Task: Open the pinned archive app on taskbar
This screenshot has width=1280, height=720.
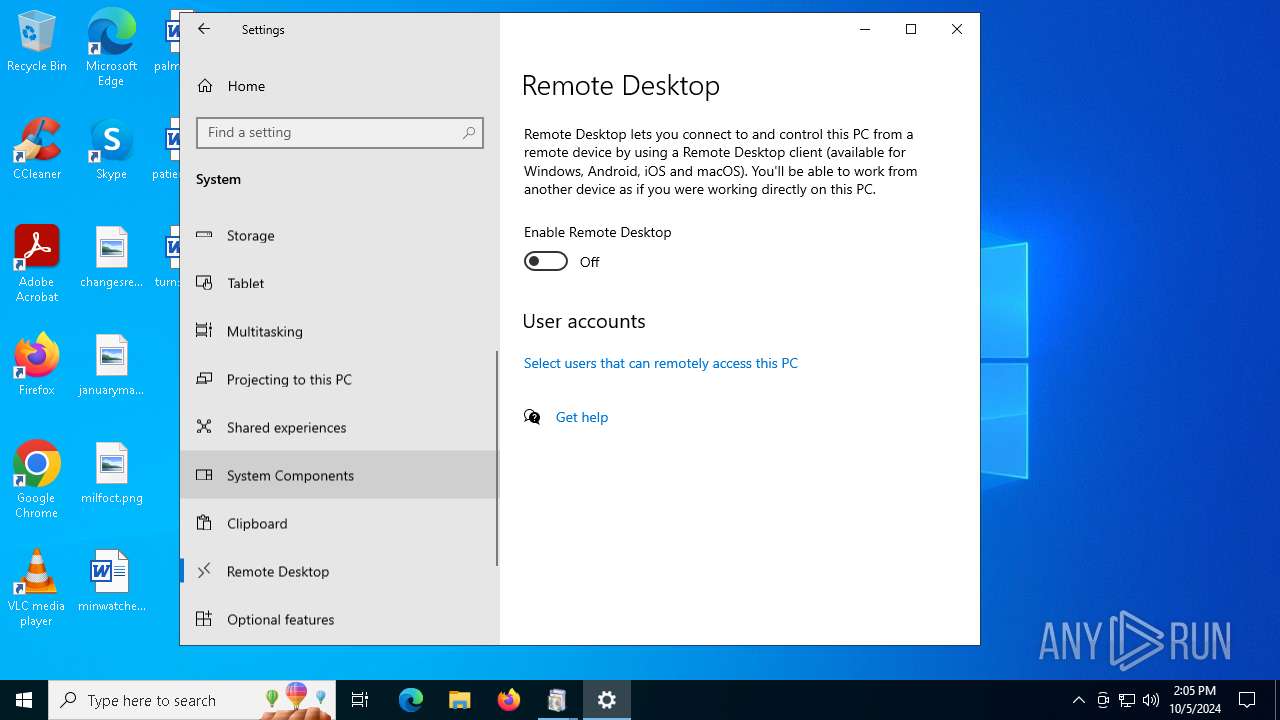Action: (x=557, y=700)
